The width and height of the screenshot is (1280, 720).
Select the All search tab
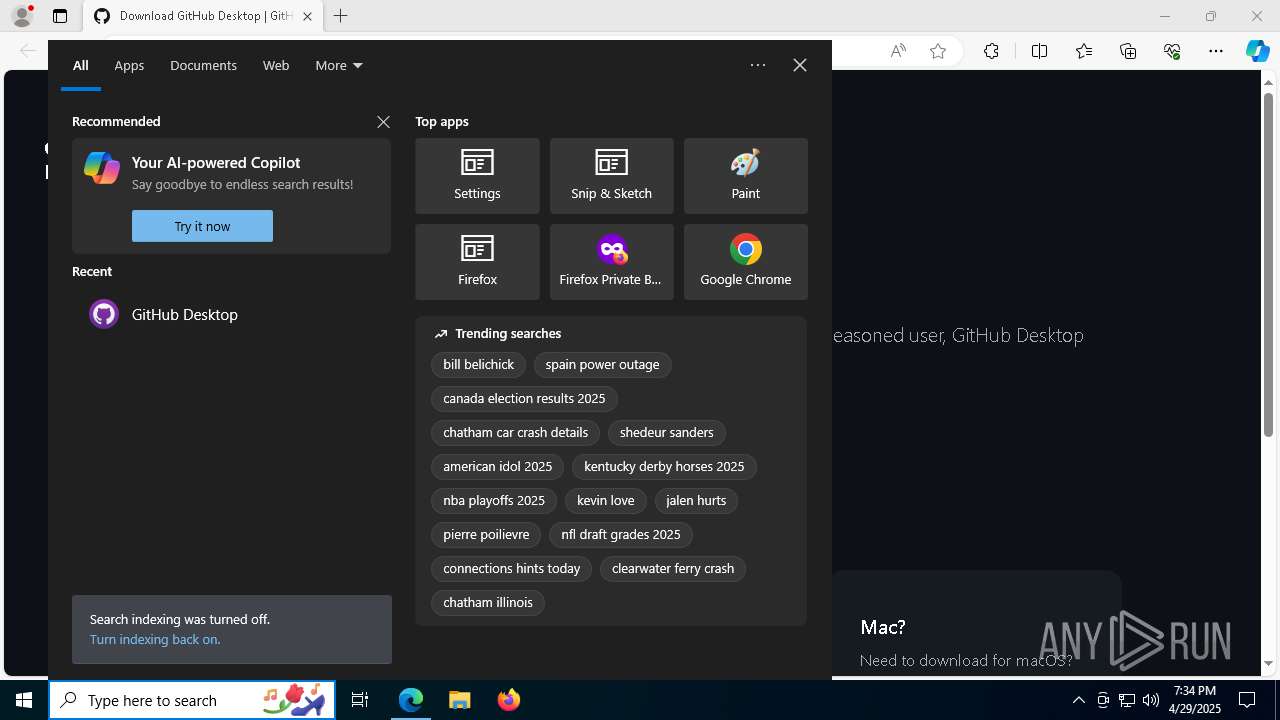(x=81, y=65)
